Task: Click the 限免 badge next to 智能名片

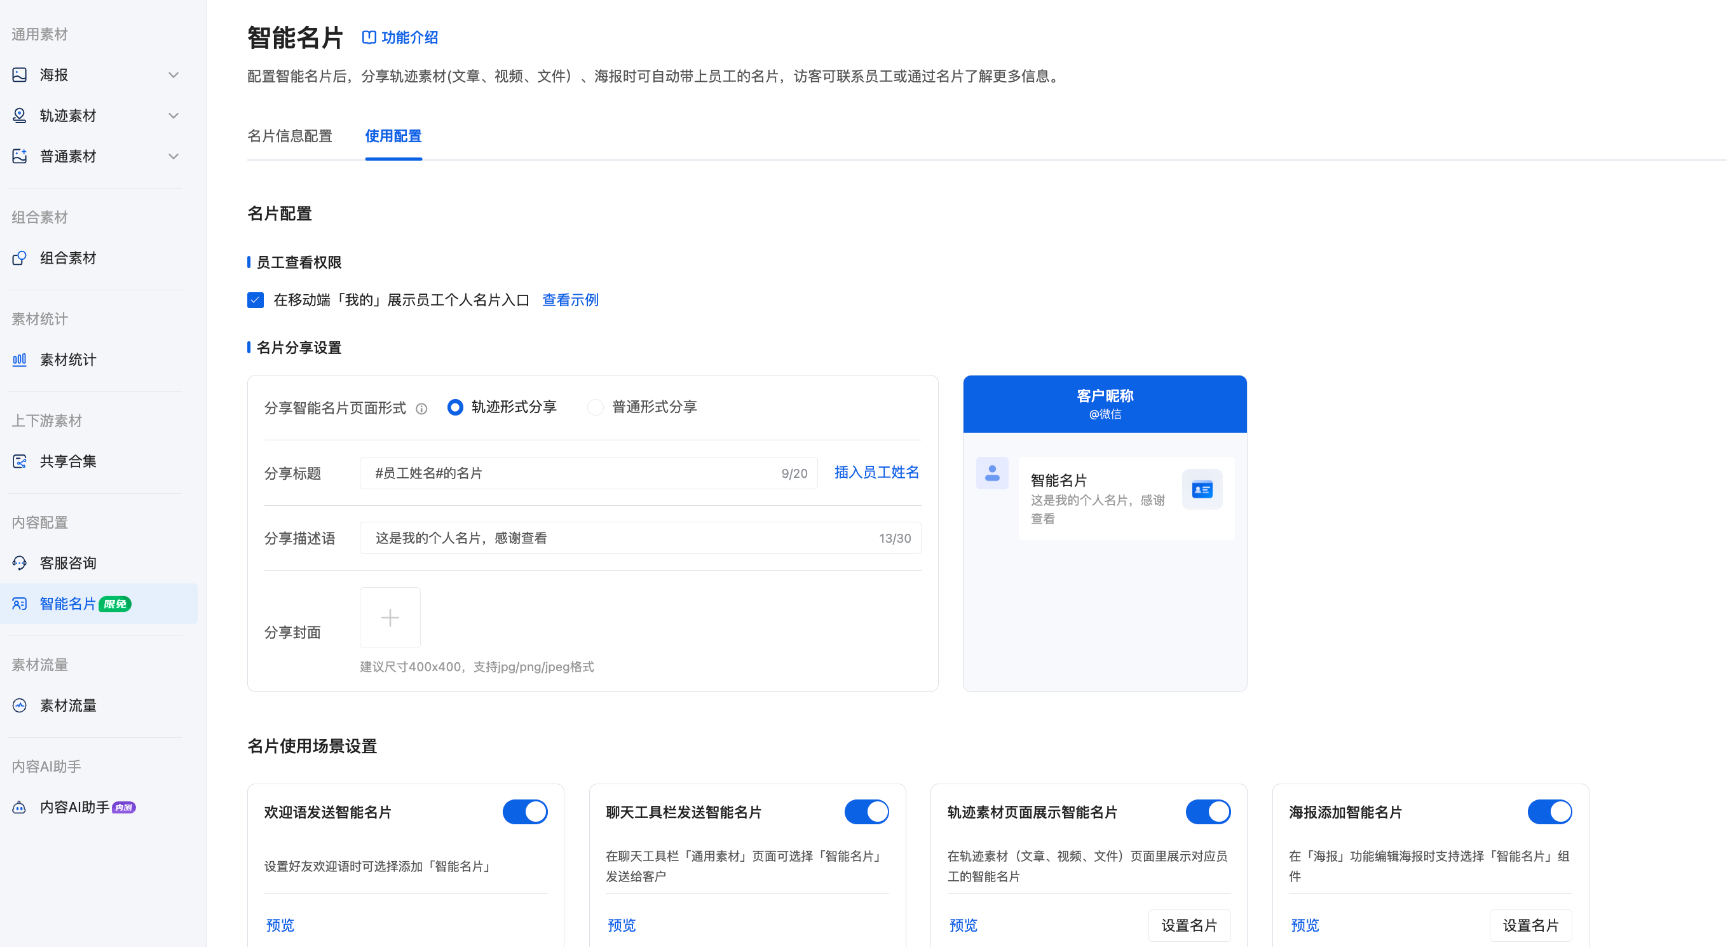Action: tap(115, 604)
